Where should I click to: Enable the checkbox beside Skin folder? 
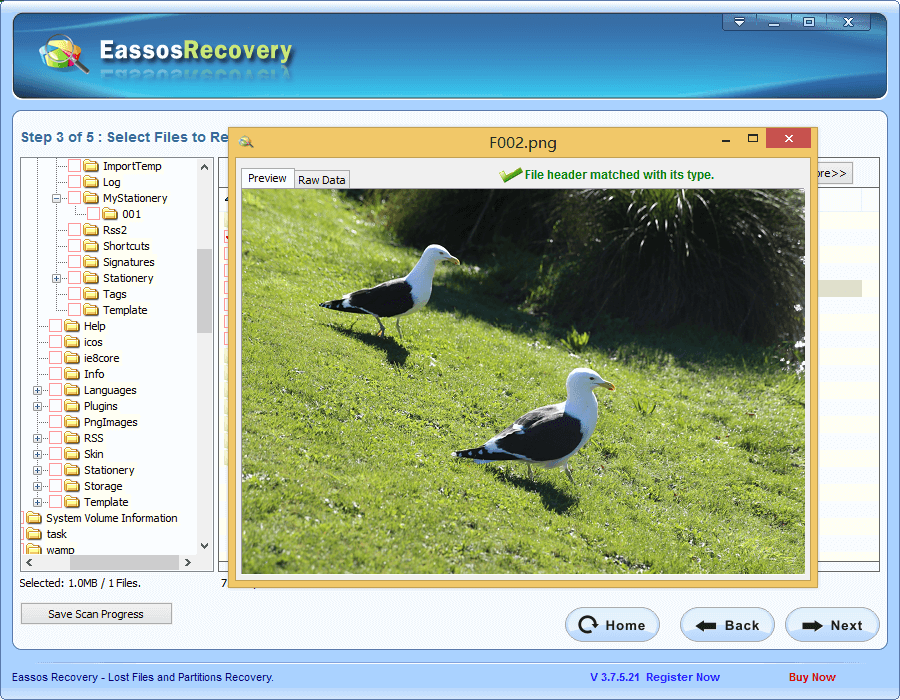(57, 453)
